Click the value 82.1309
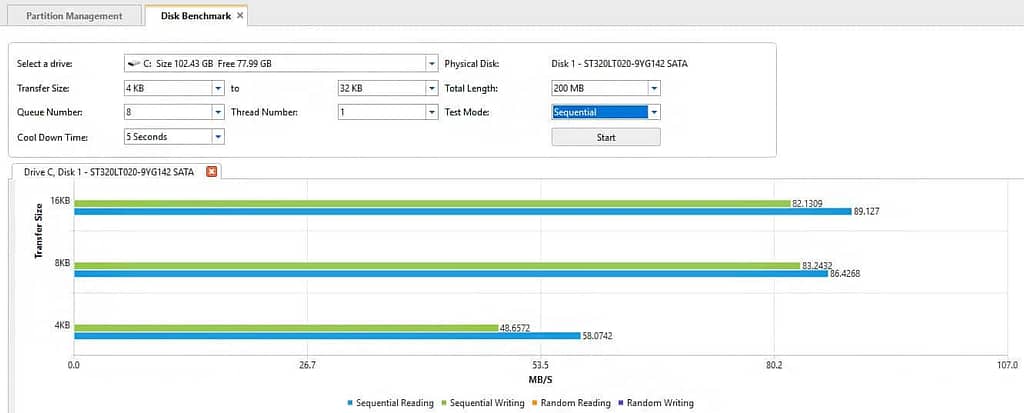This screenshot has height=413, width=1024. pos(807,204)
